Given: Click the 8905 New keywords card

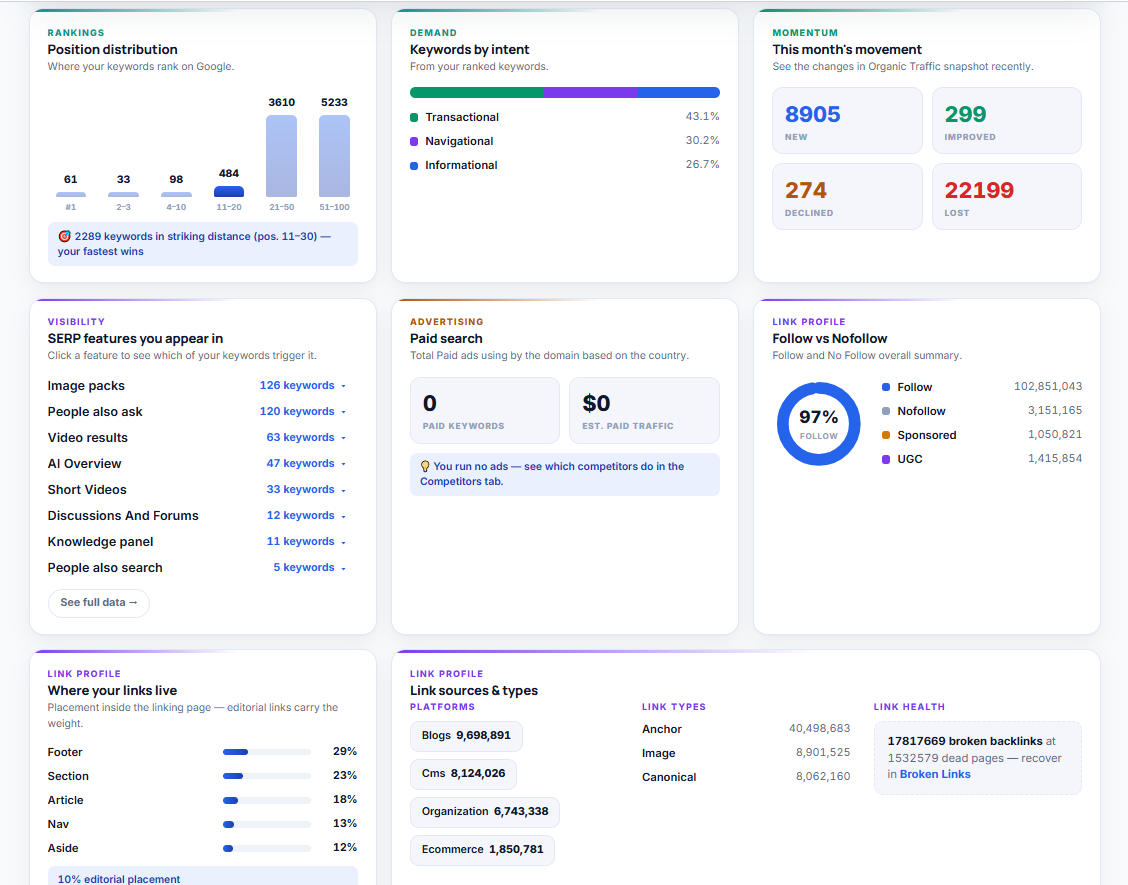Looking at the screenshot, I should (x=847, y=120).
